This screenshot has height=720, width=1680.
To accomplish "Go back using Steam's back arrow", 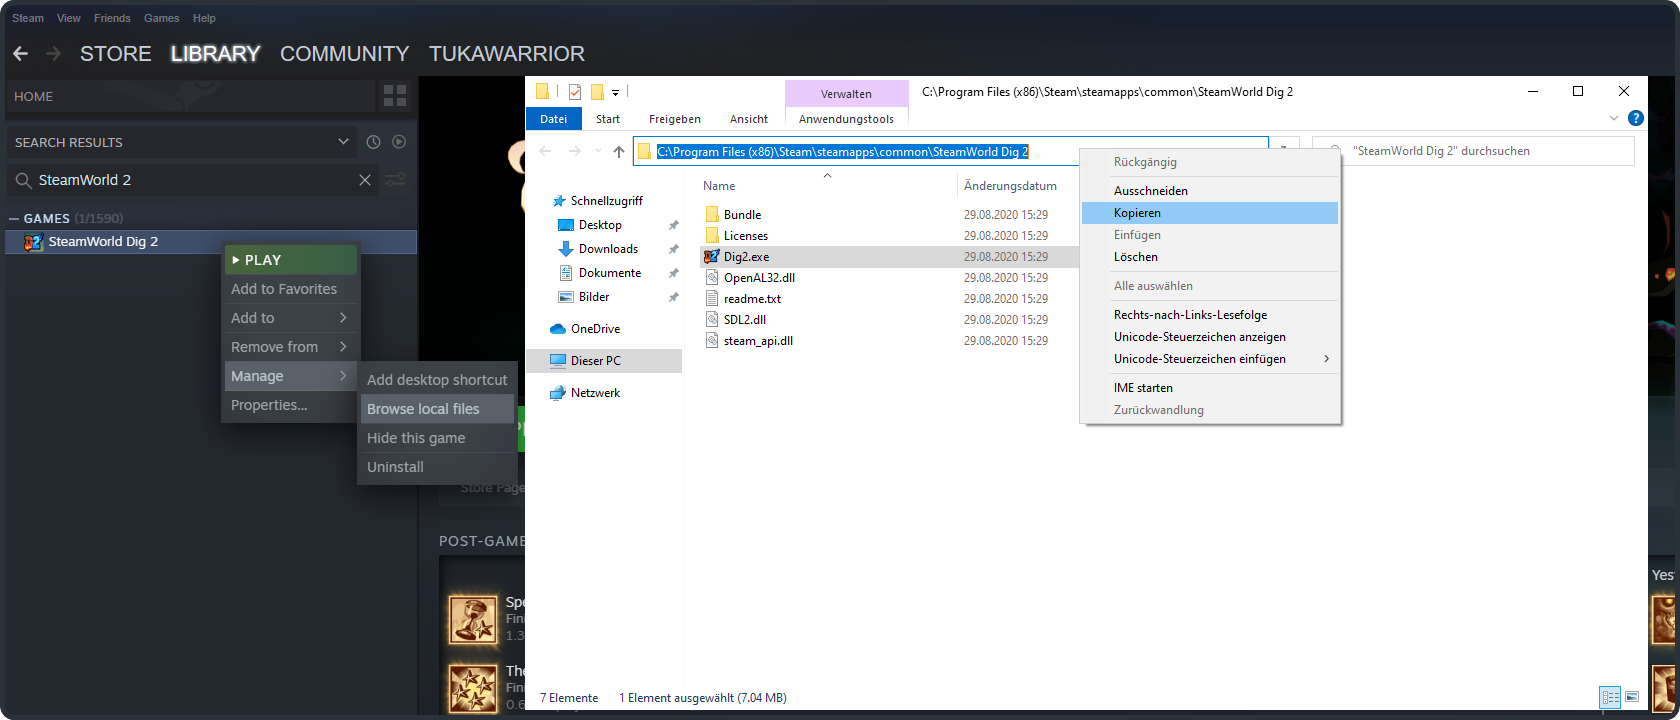I will pyautogui.click(x=21, y=54).
